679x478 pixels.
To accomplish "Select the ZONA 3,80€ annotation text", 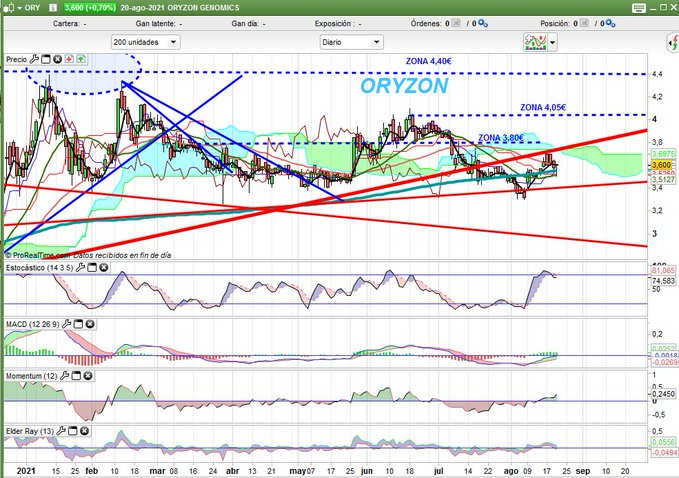I will pyautogui.click(x=501, y=138).
